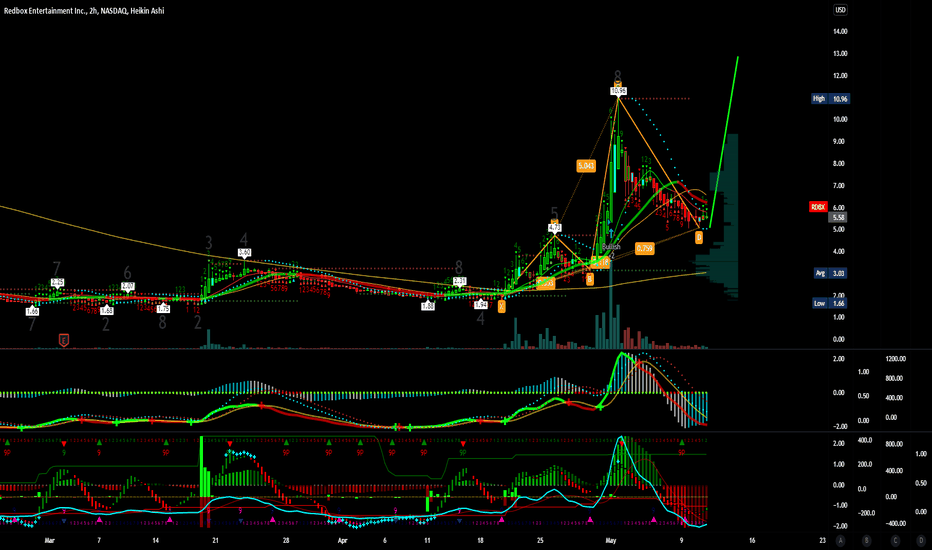Click the red earnings E marker

tap(64, 340)
